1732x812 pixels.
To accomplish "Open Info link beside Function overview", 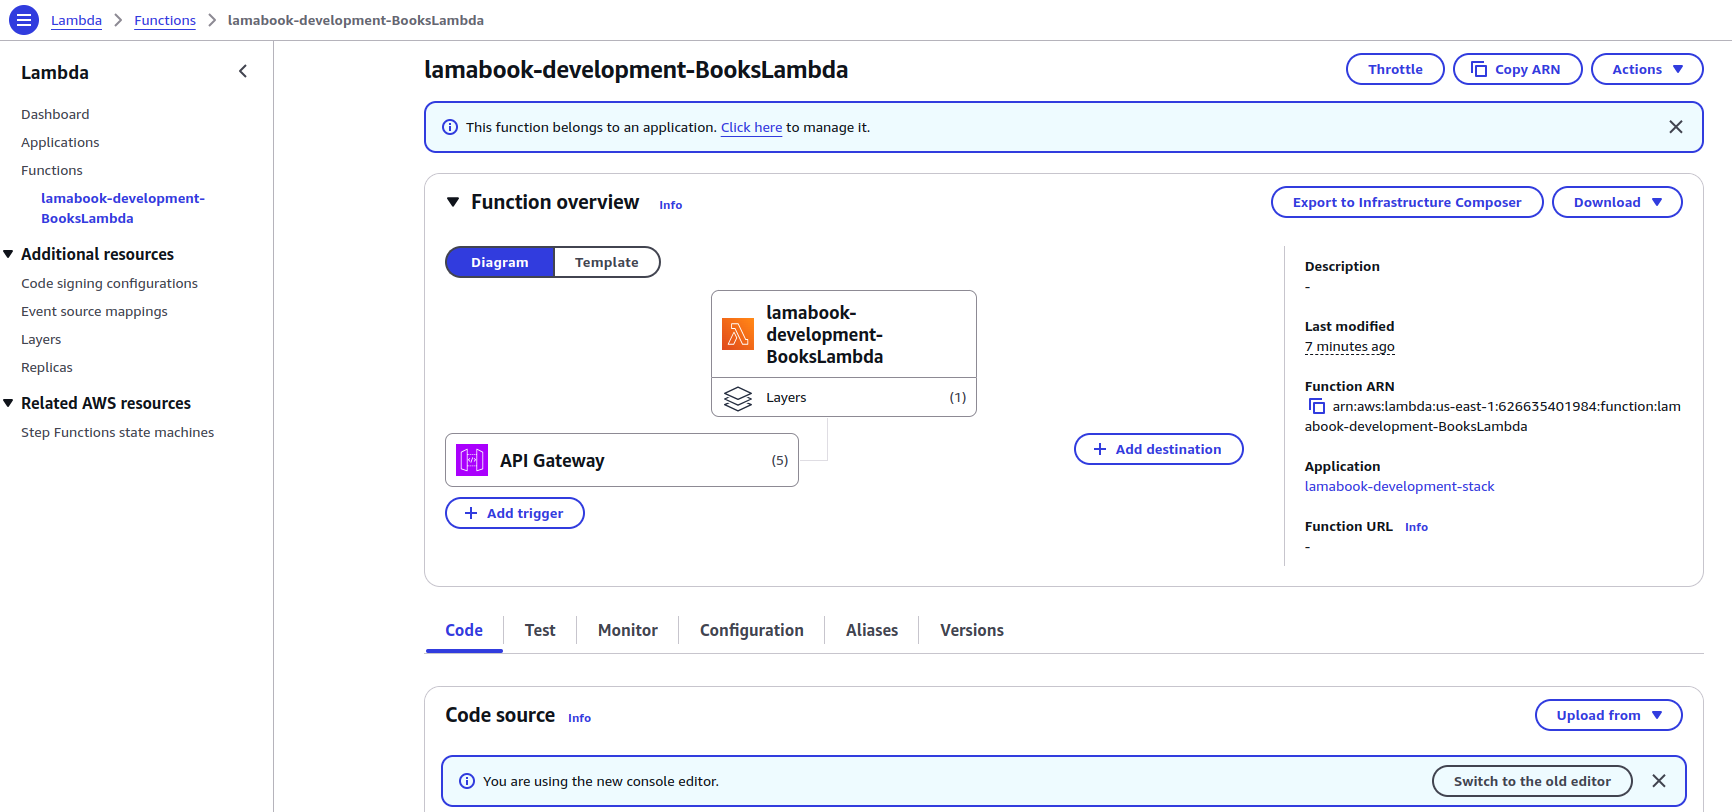I will pos(670,205).
